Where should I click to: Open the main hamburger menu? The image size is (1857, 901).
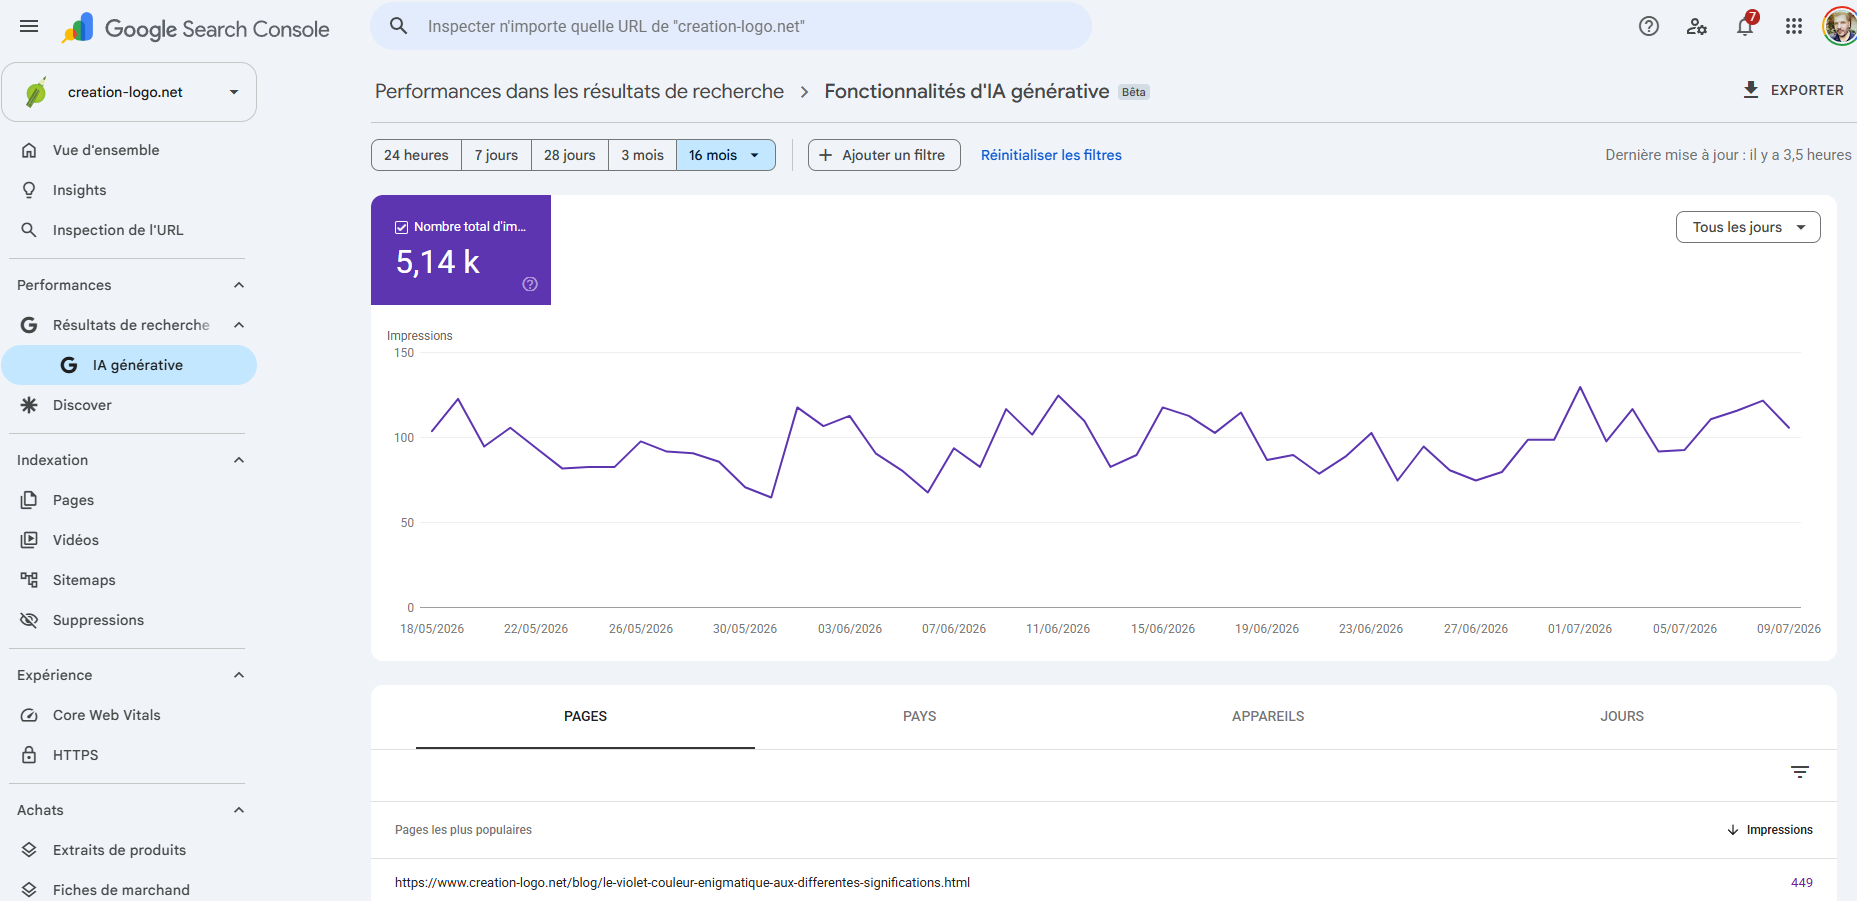(29, 26)
